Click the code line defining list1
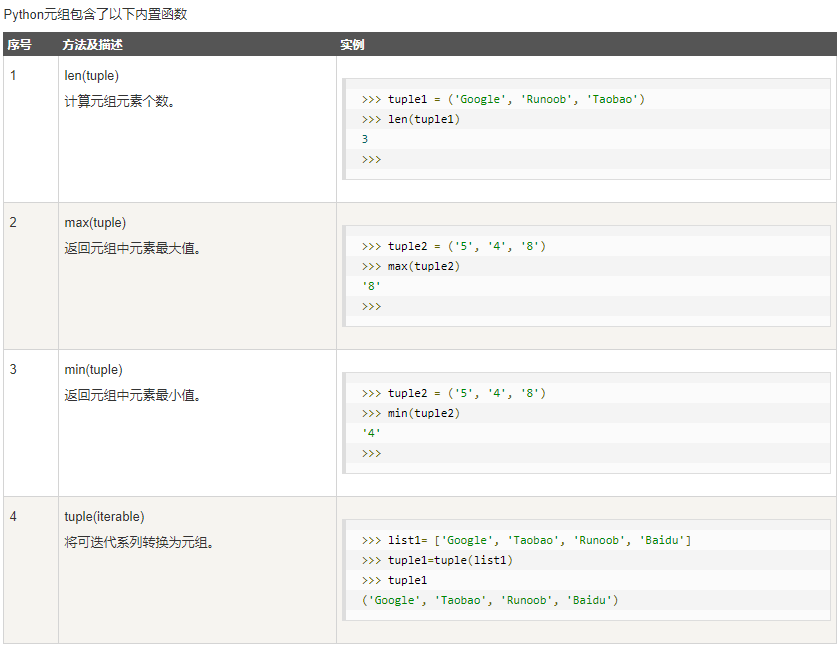 click(x=526, y=540)
